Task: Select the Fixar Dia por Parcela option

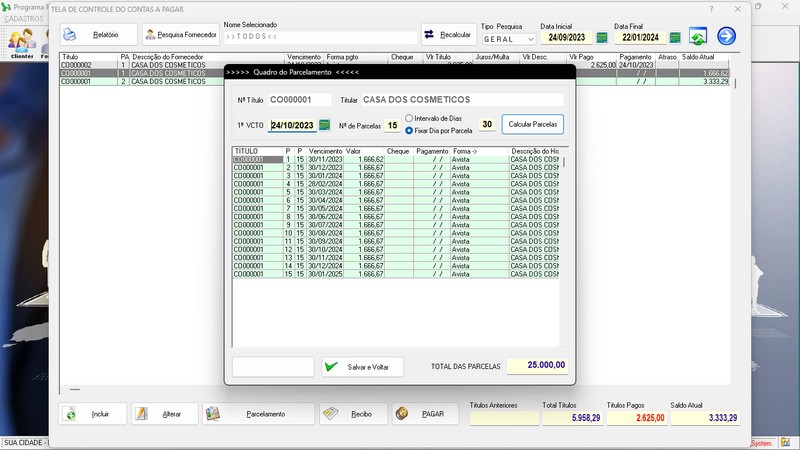Action: tap(410, 130)
